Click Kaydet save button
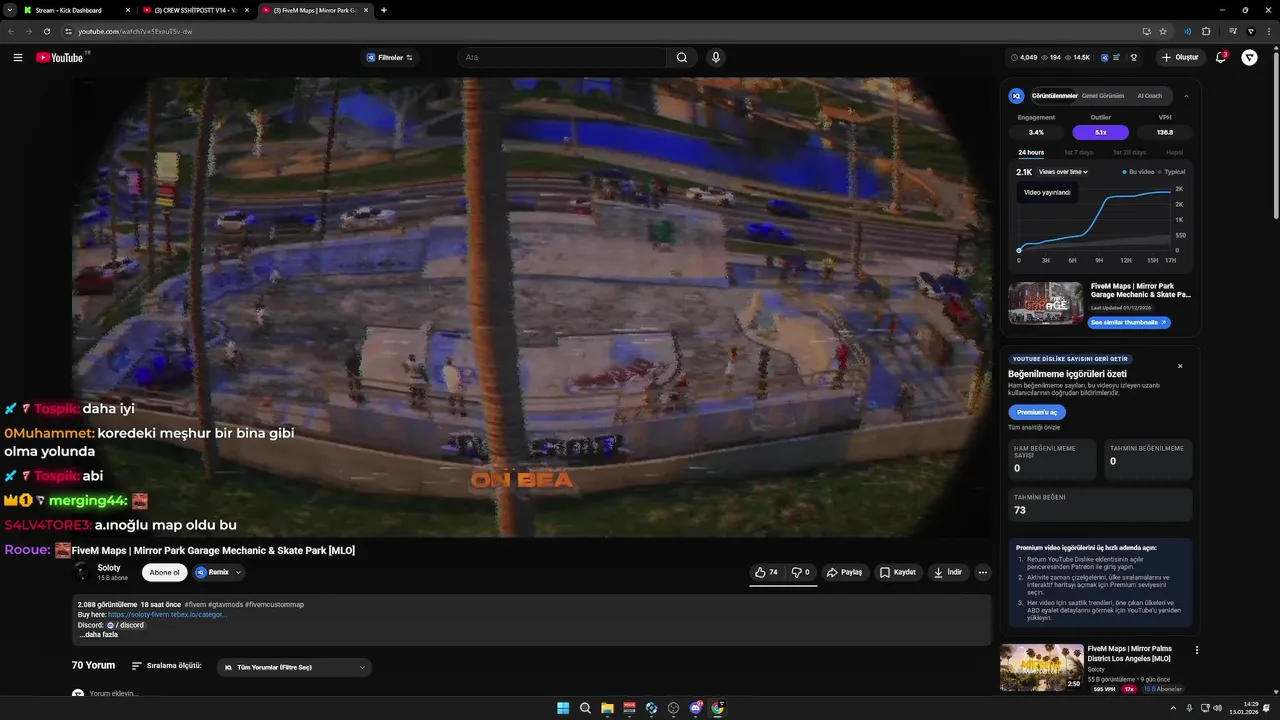The image size is (1280, 720). (x=897, y=573)
